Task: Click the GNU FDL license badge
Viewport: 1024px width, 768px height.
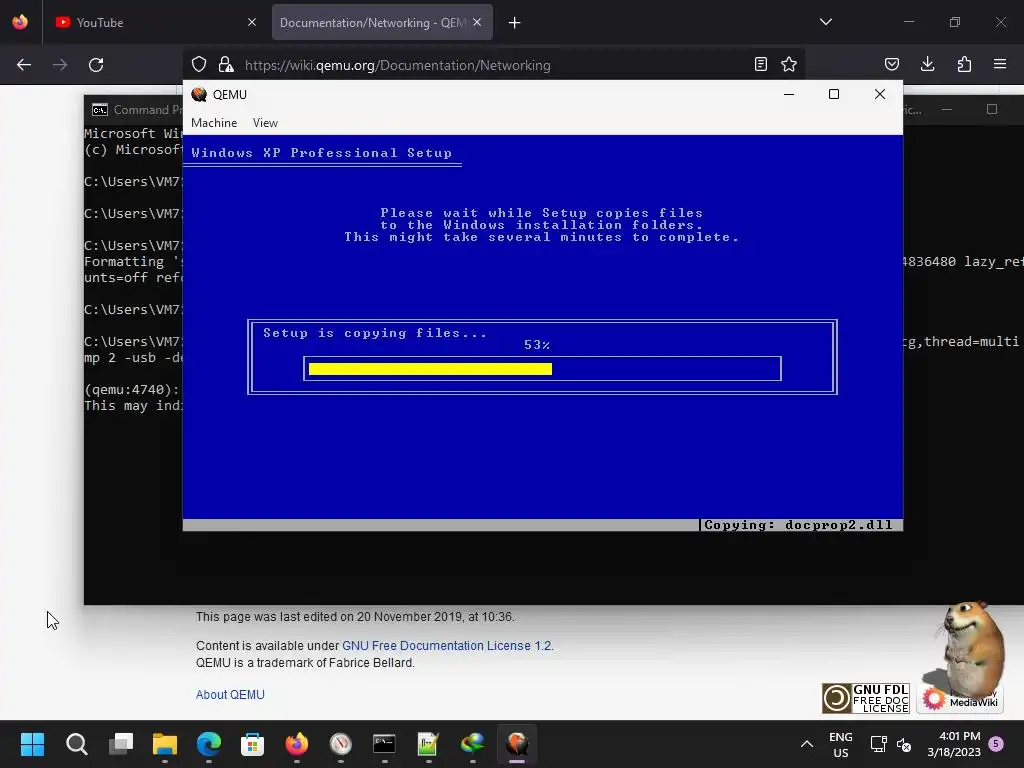Action: (865, 698)
